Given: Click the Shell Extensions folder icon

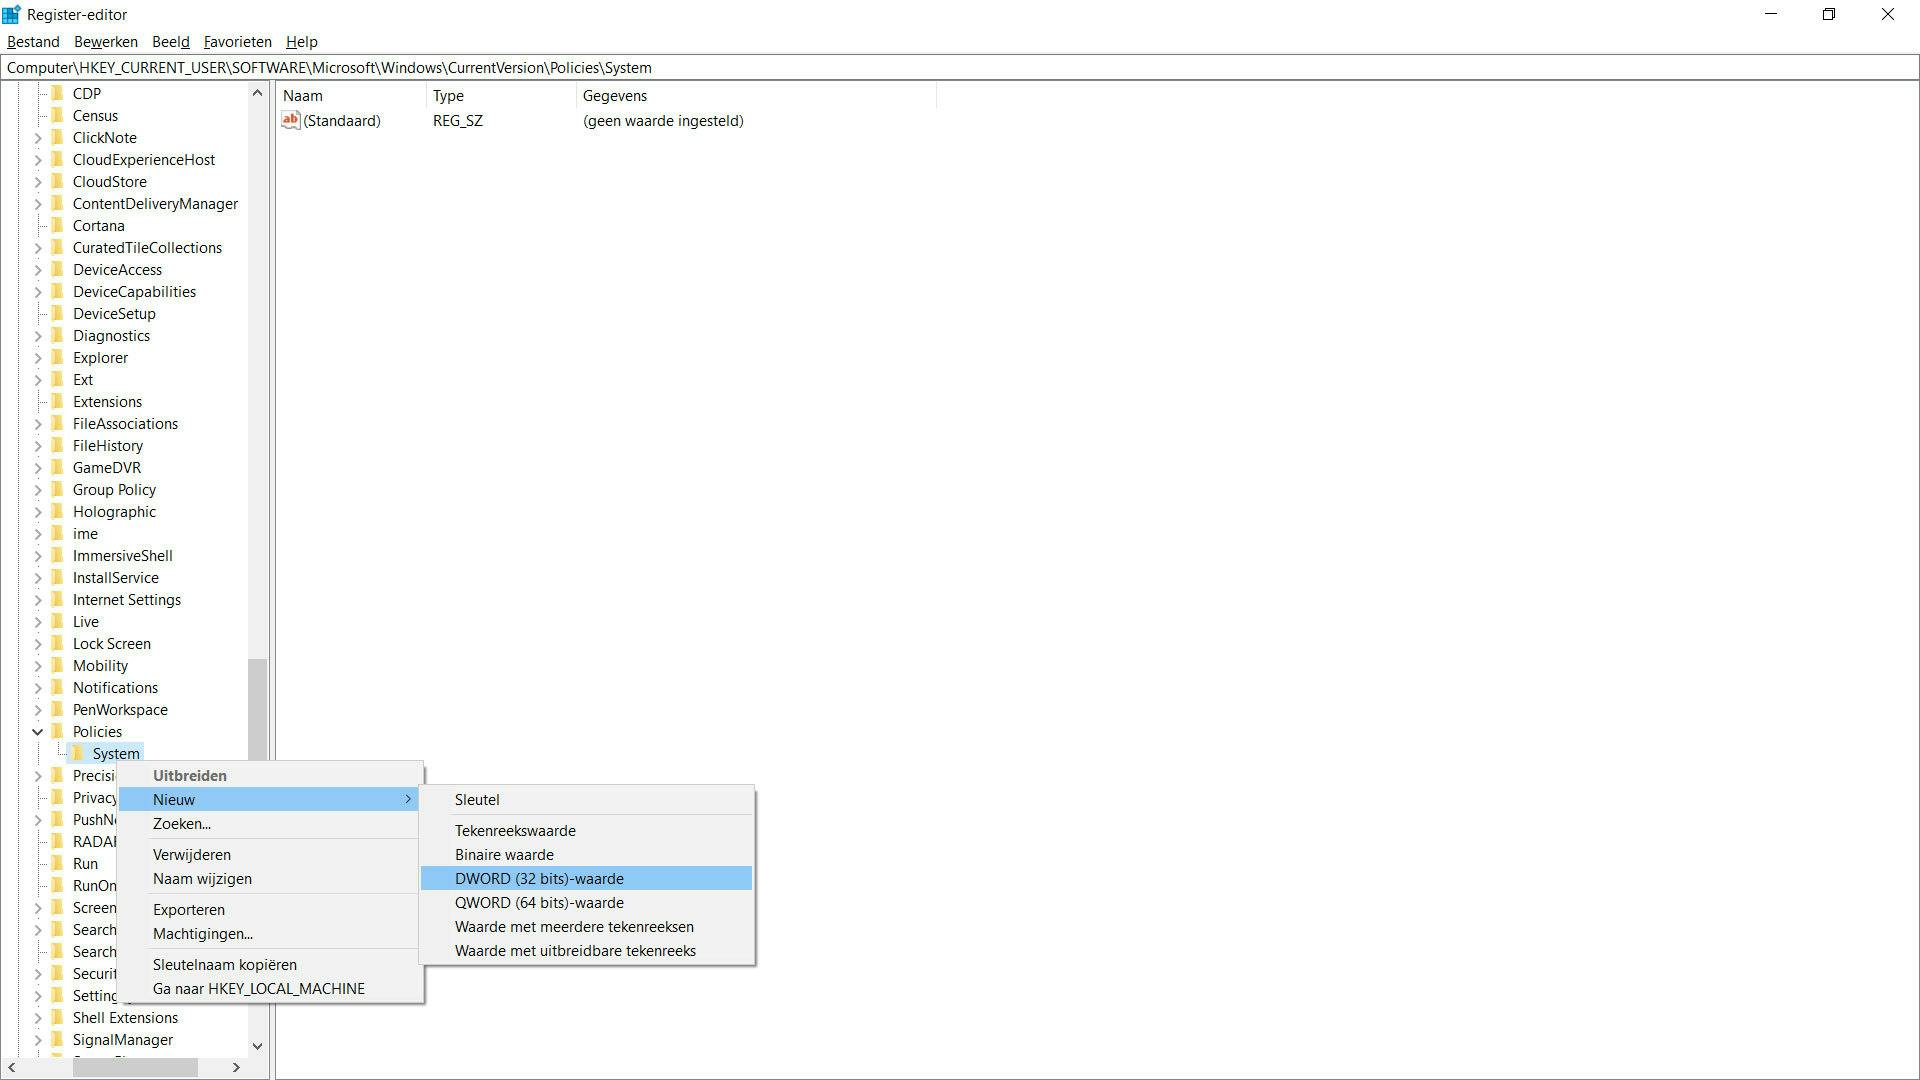Looking at the screenshot, I should (x=58, y=1017).
